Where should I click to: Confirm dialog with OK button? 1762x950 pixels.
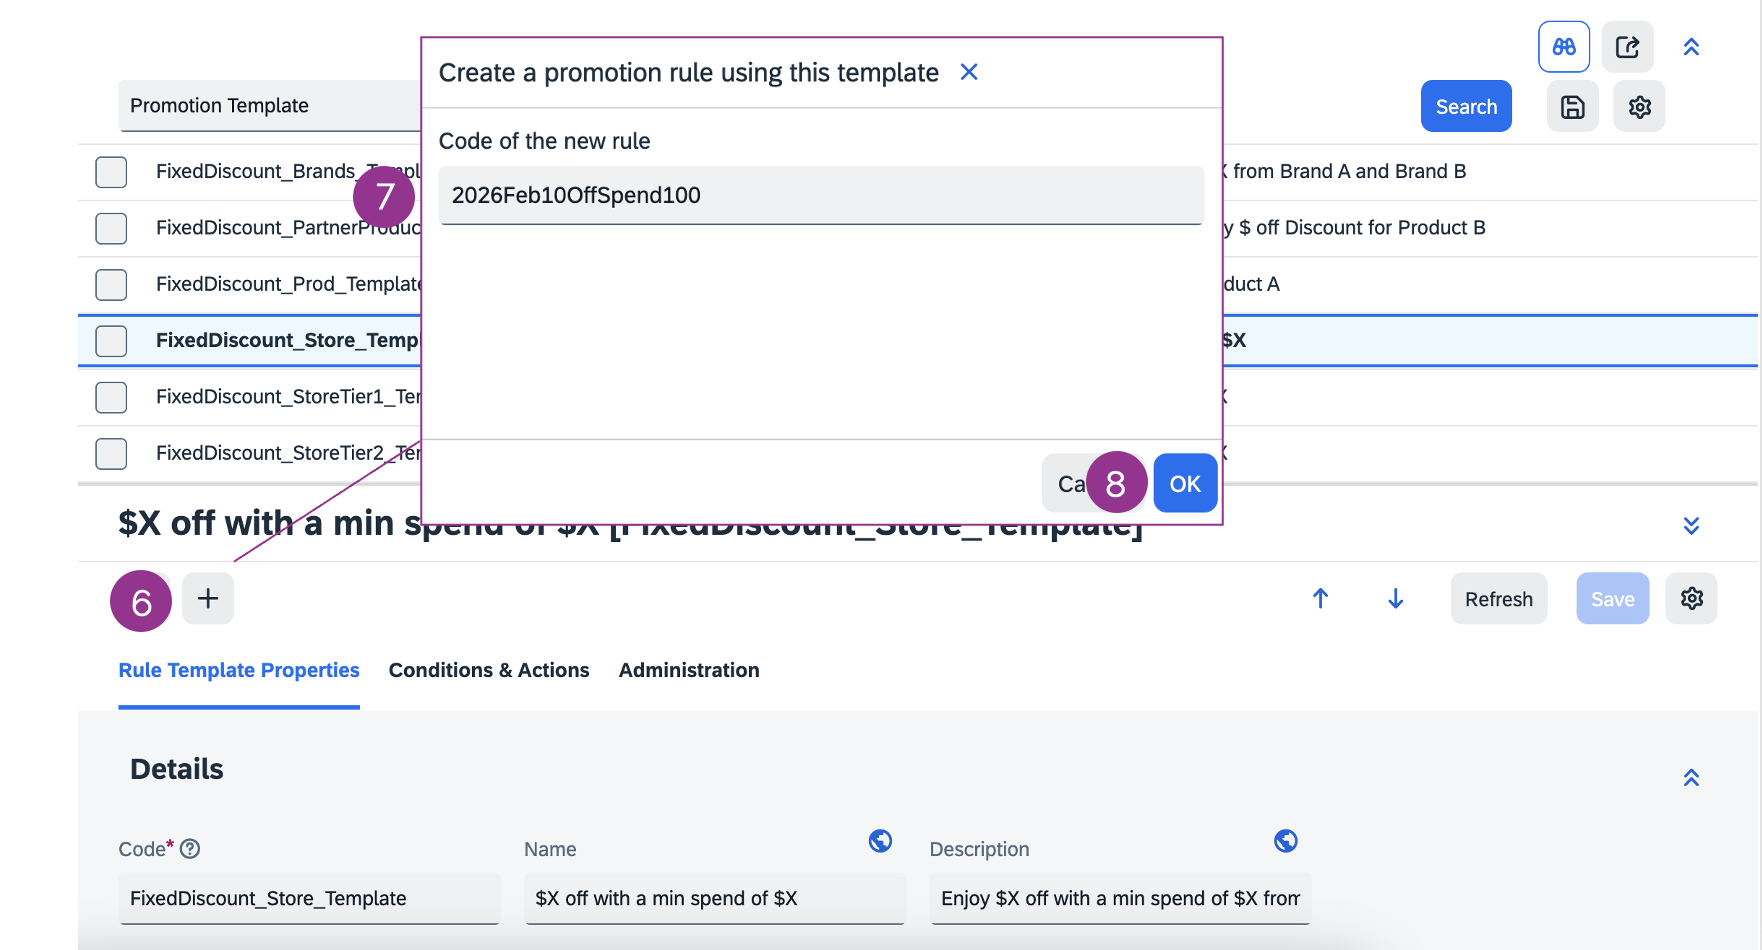coord(1185,484)
